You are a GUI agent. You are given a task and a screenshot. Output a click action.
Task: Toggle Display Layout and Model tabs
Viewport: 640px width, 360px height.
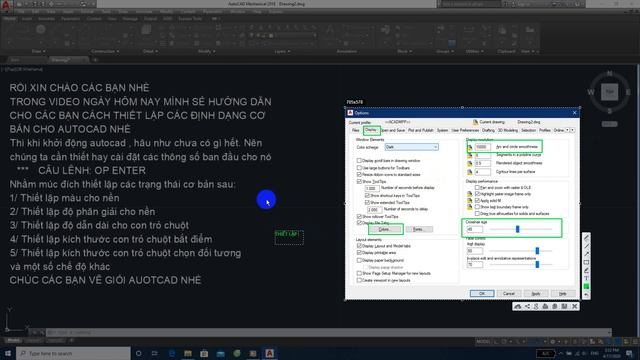point(359,246)
